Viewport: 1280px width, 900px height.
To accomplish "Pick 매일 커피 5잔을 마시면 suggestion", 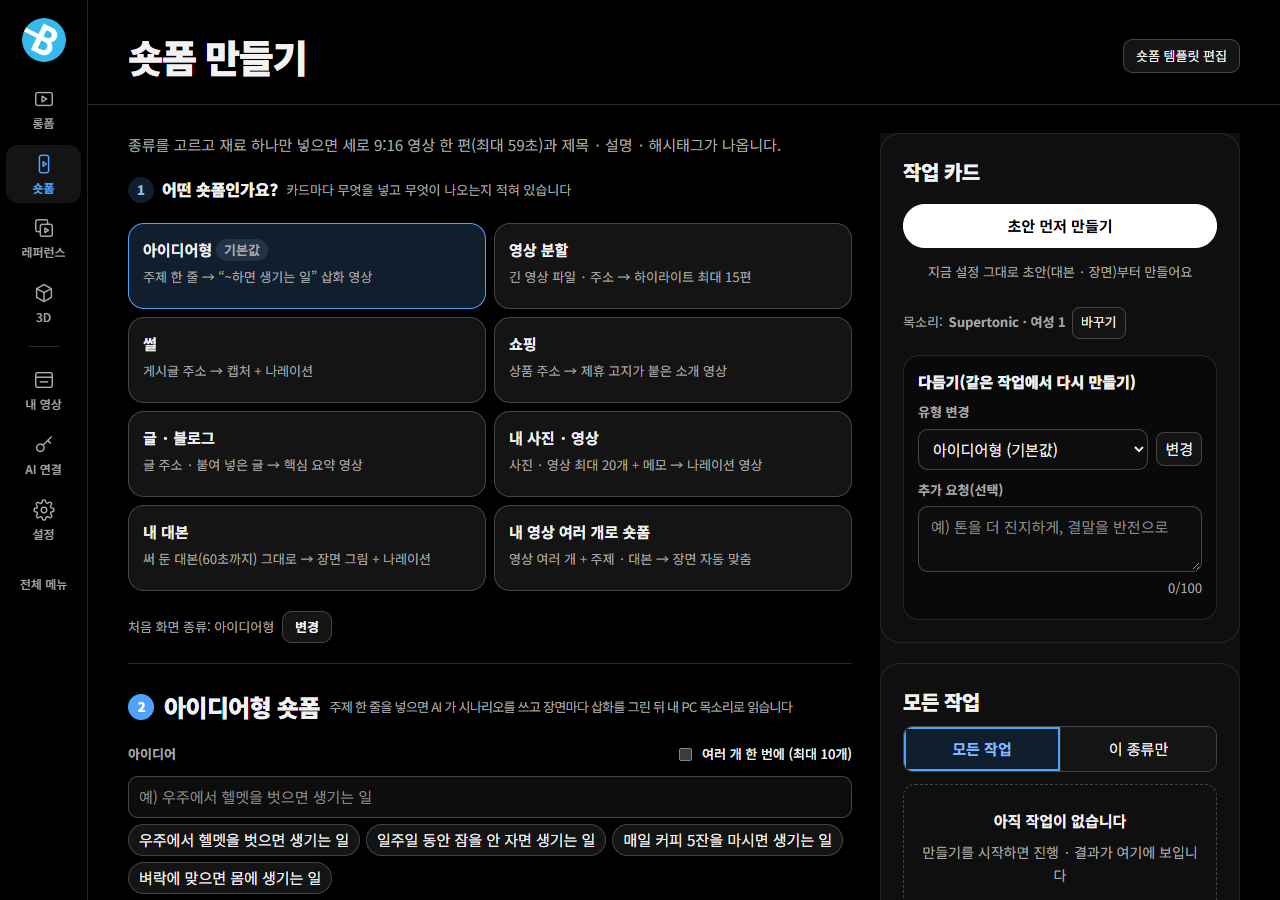I will coord(727,840).
